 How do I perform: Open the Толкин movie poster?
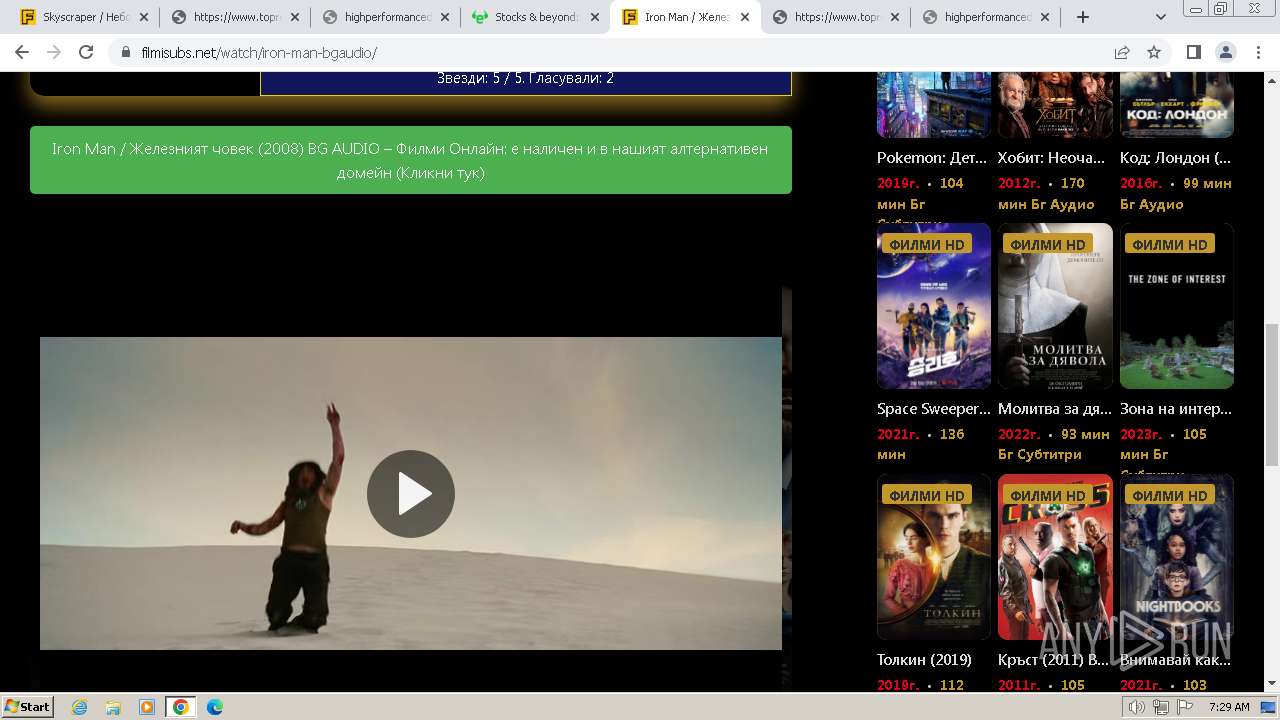point(934,557)
